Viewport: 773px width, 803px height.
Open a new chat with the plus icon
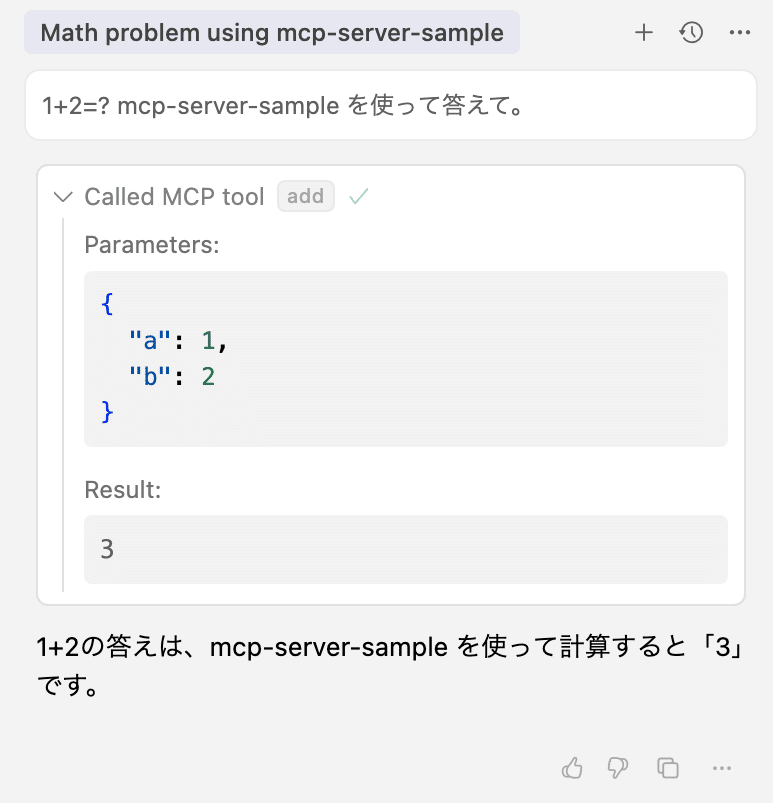click(644, 32)
